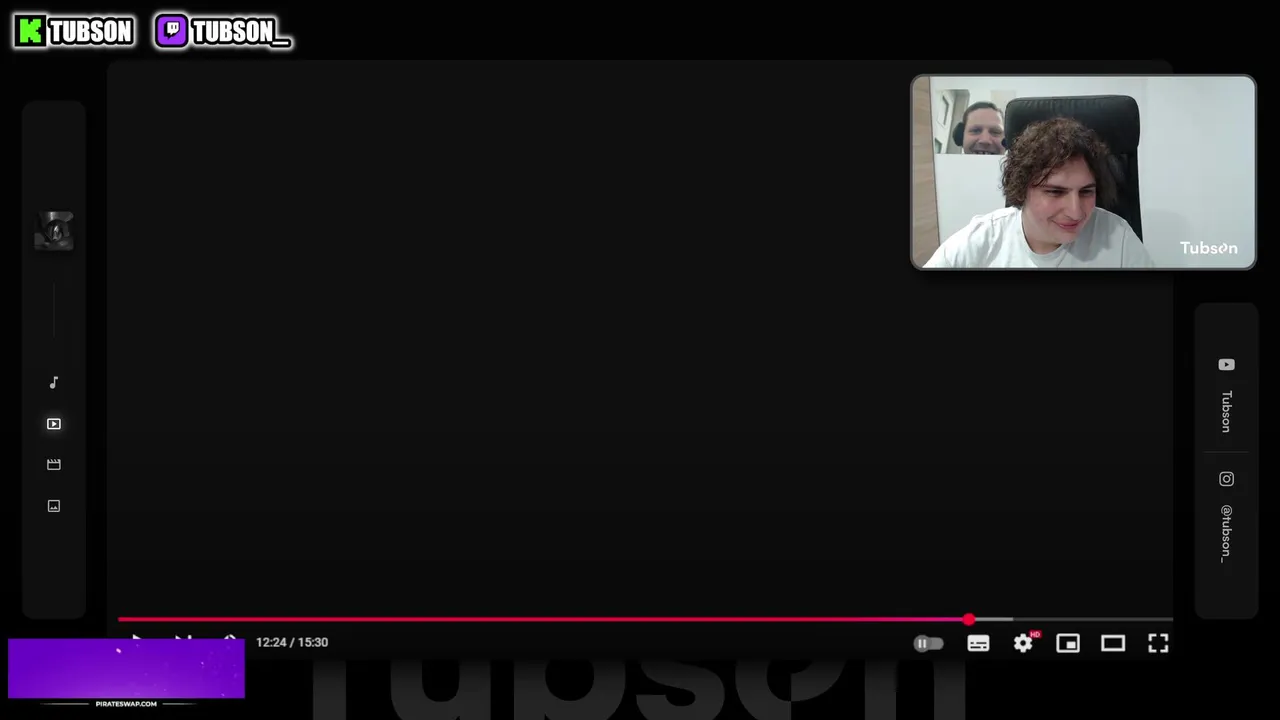Turn on subtitles with the captions icon
This screenshot has width=1280, height=720.
[x=978, y=644]
